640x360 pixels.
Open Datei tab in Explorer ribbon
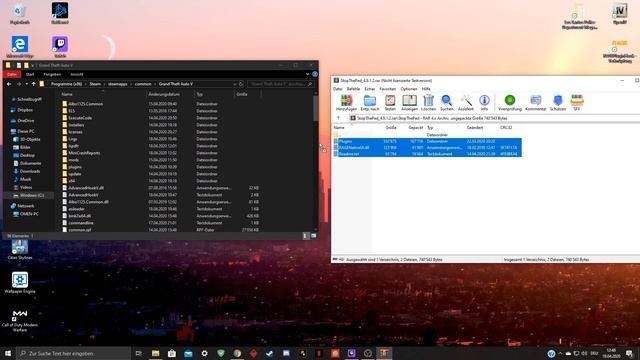(11, 74)
